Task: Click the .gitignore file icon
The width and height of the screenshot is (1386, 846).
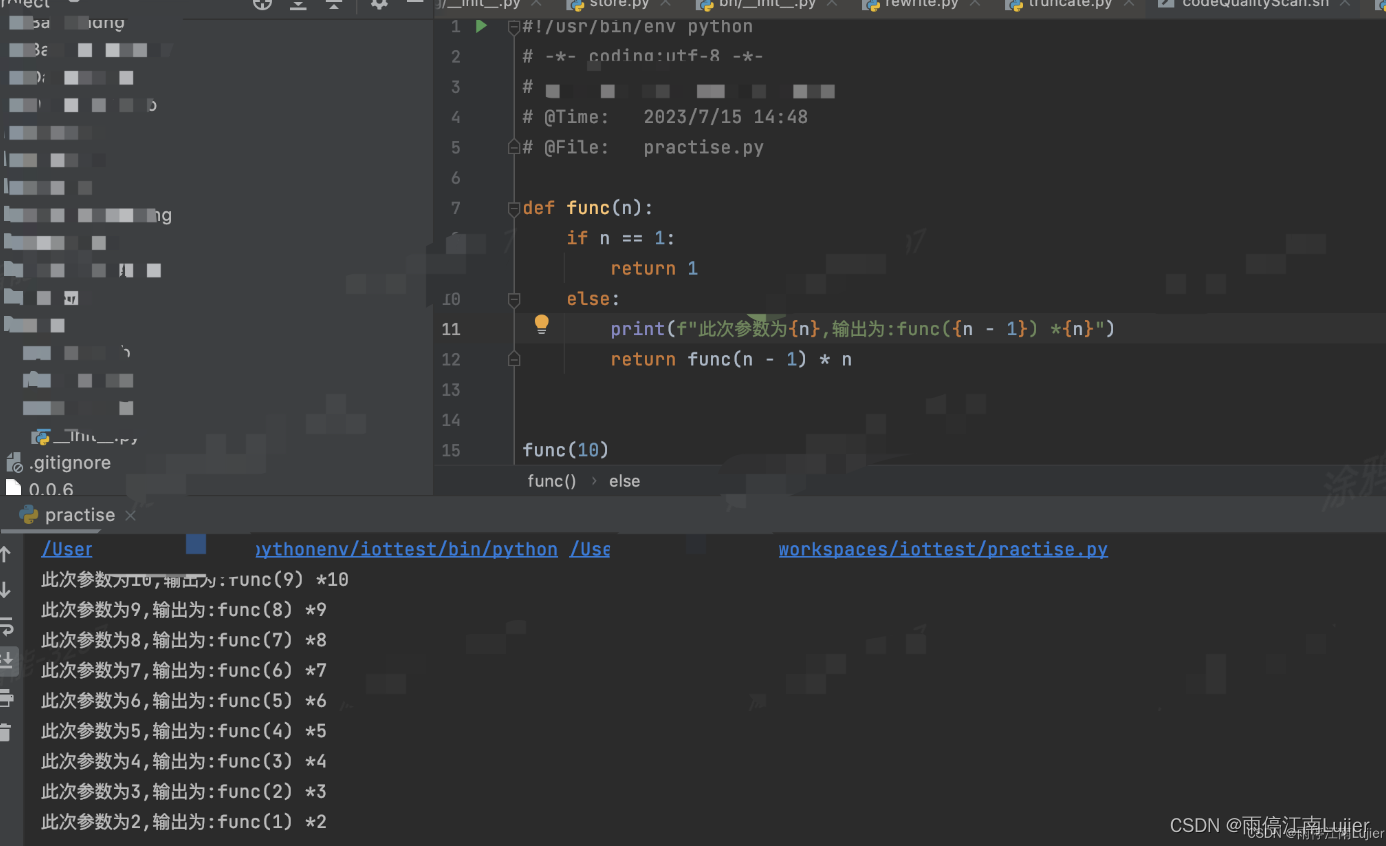Action: tap(14, 463)
